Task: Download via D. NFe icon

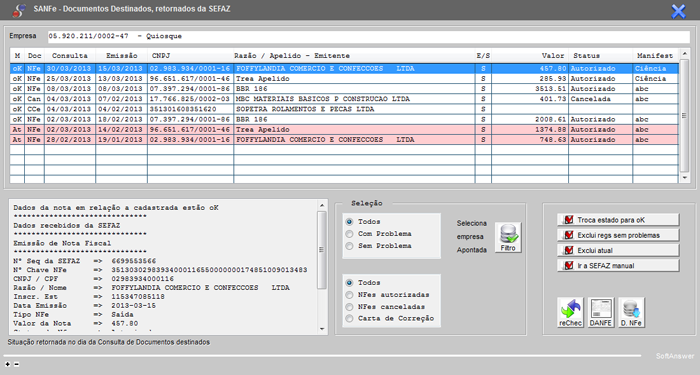Action: click(x=631, y=312)
